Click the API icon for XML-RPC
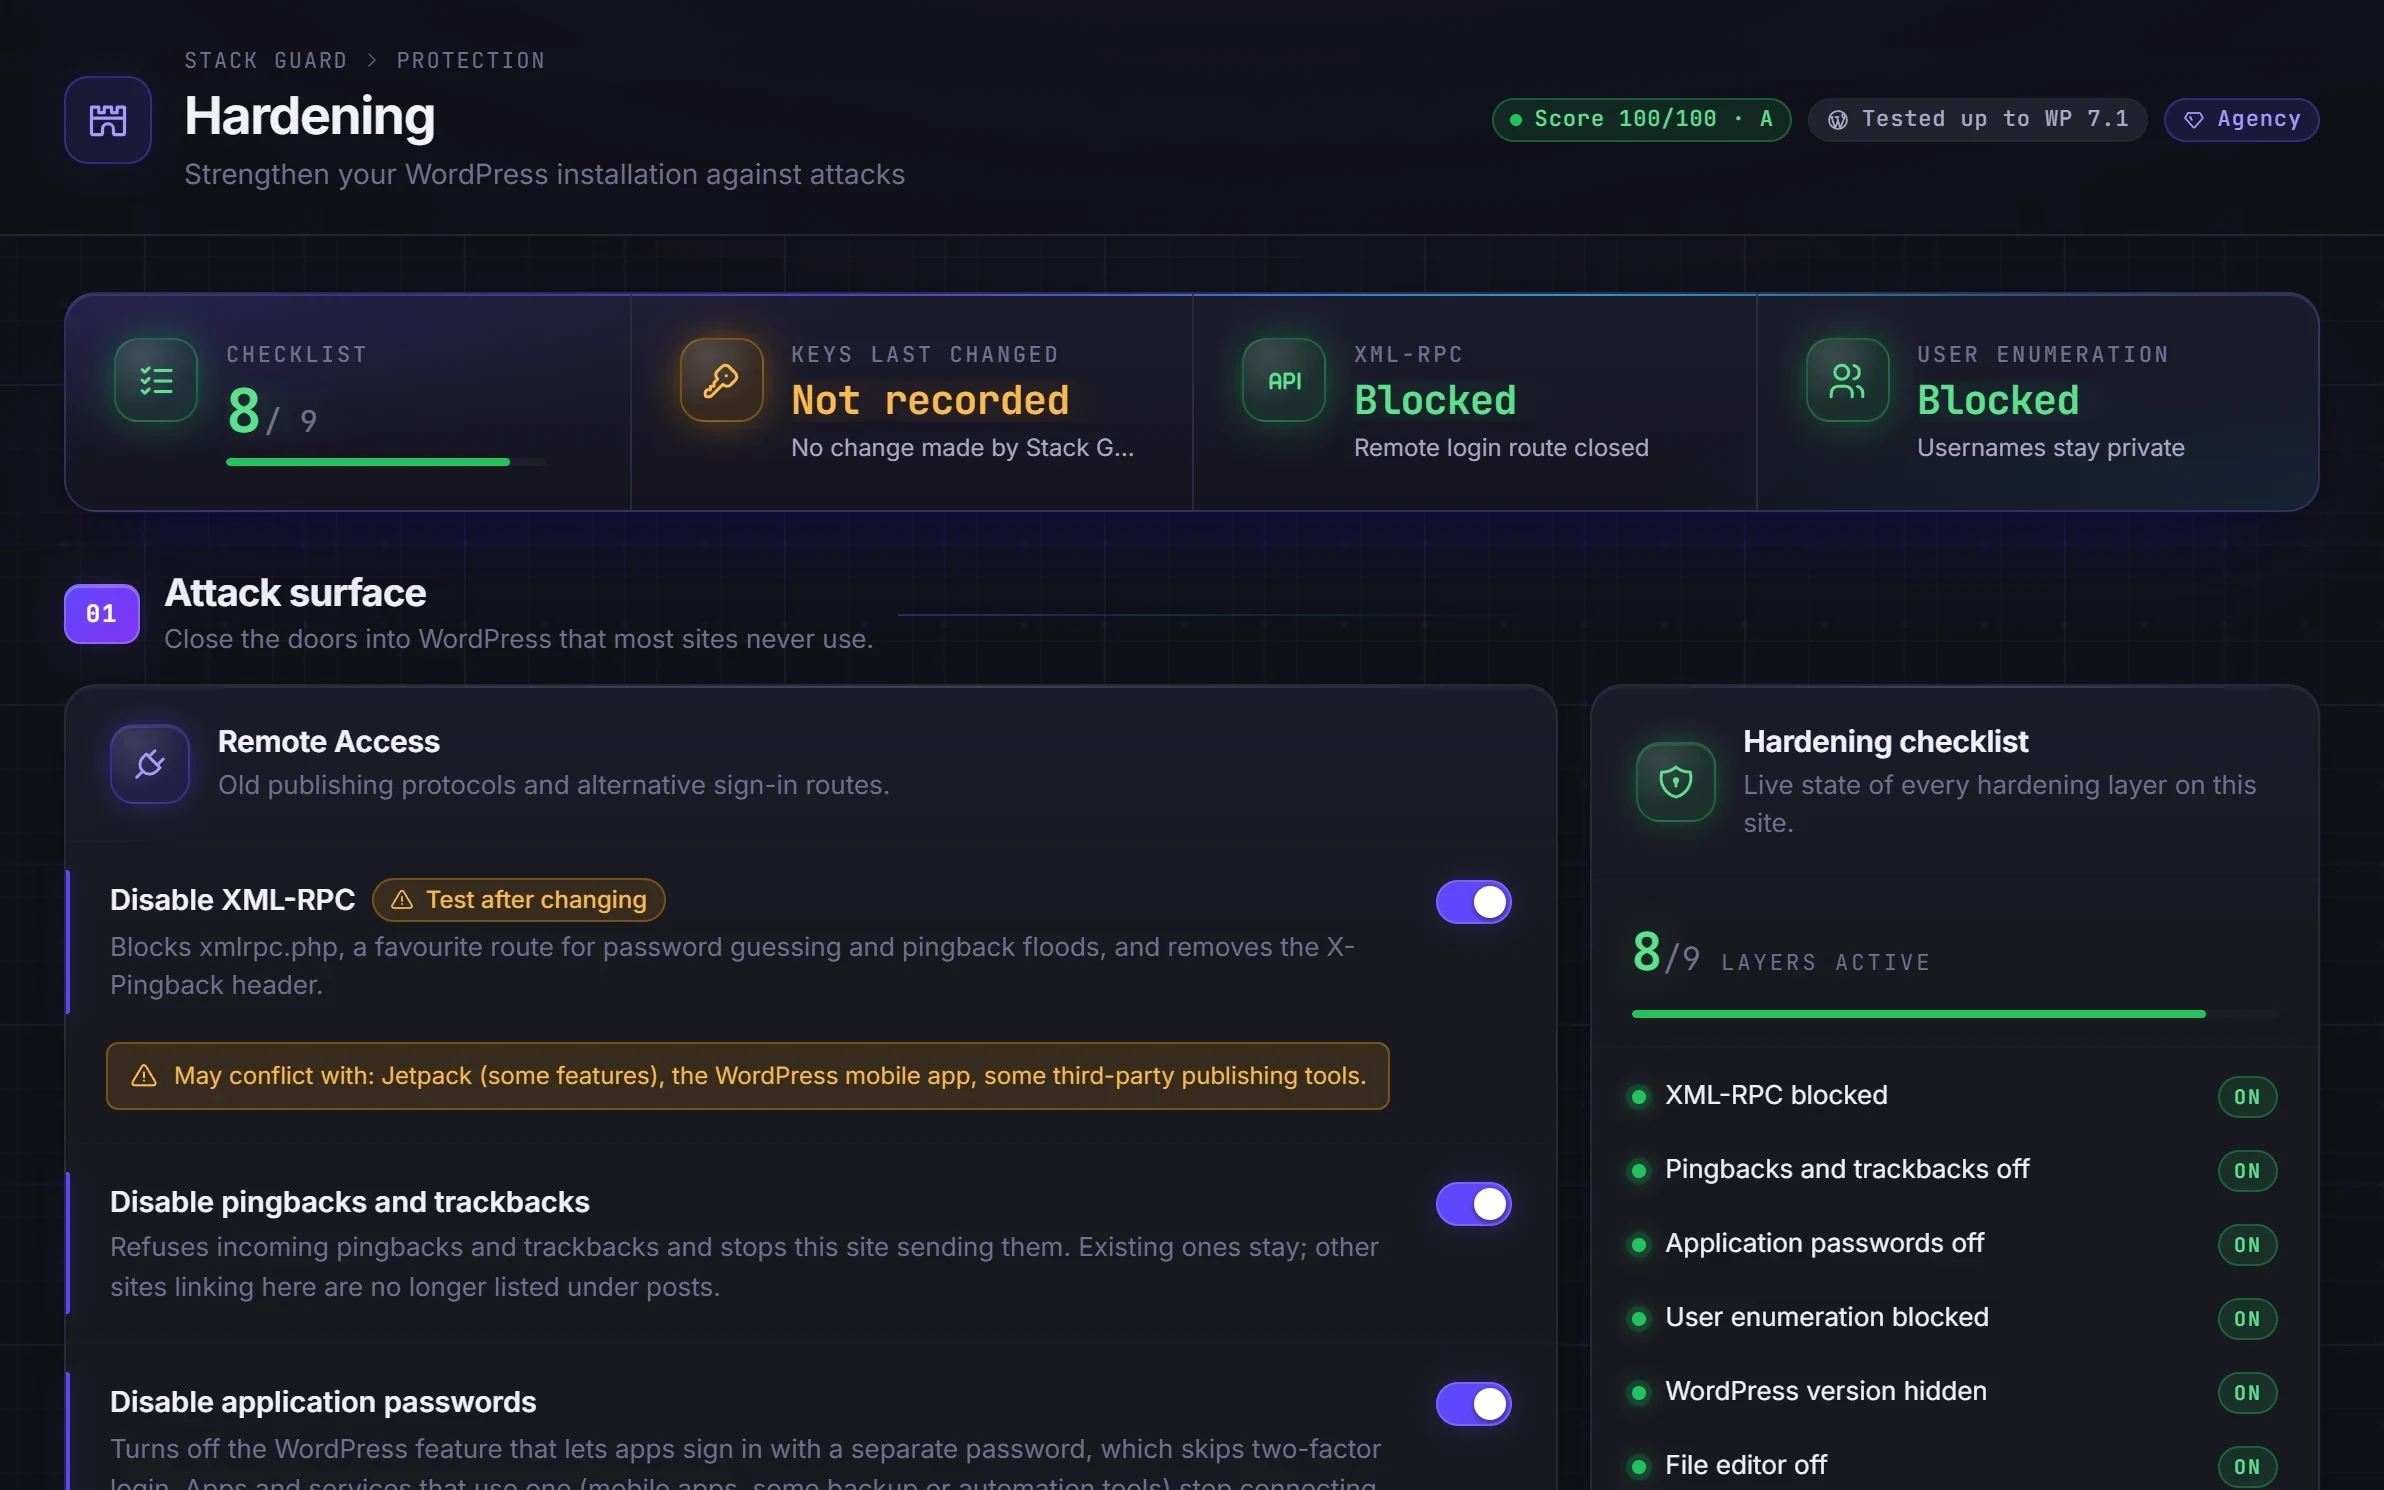 tap(1284, 380)
